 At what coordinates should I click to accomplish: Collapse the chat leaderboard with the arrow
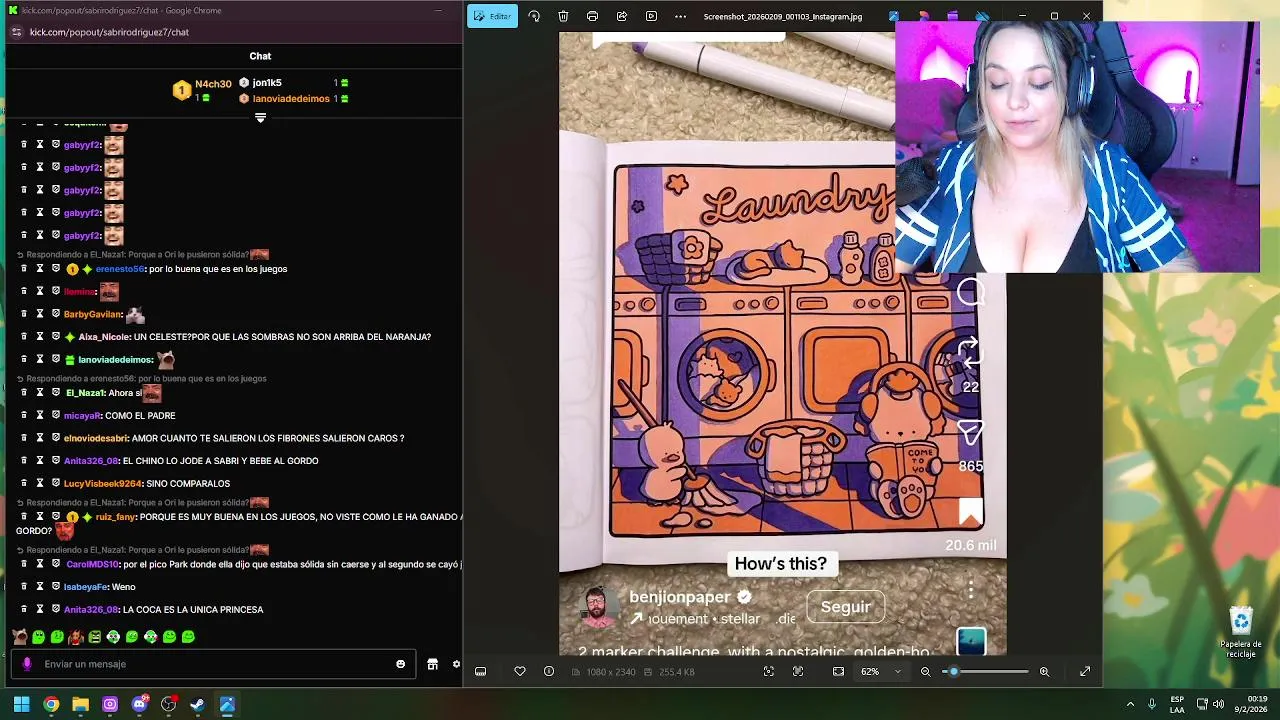260,118
